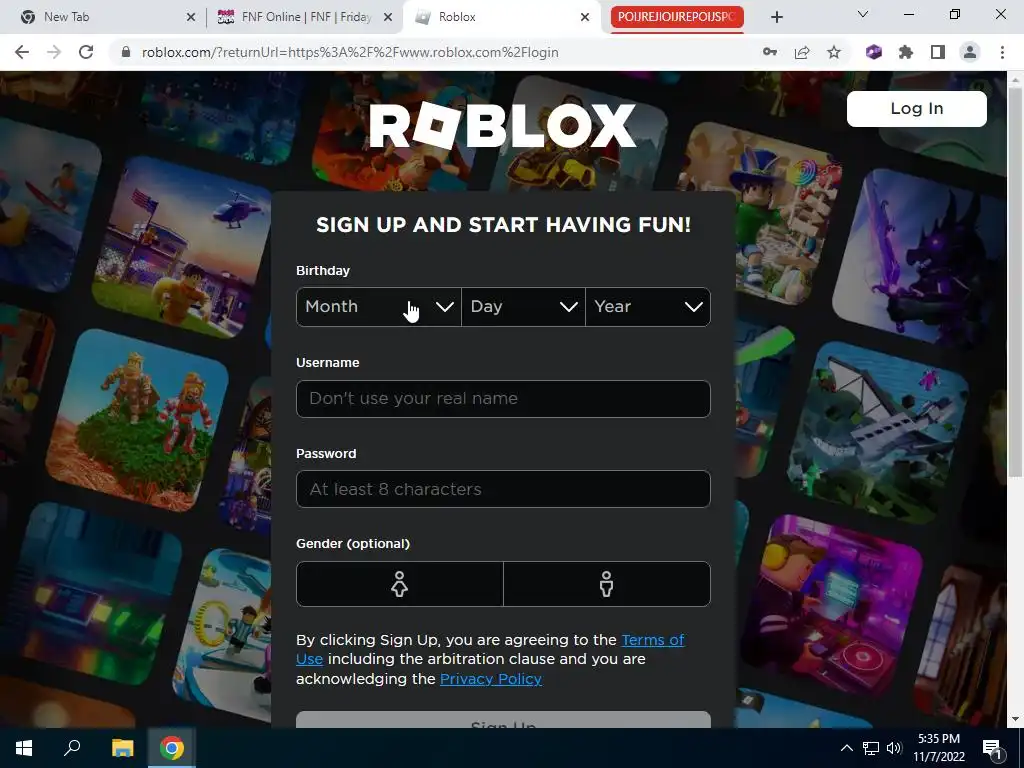Click the Chrome taskbar icon
Image resolution: width=1024 pixels, height=768 pixels.
172,748
